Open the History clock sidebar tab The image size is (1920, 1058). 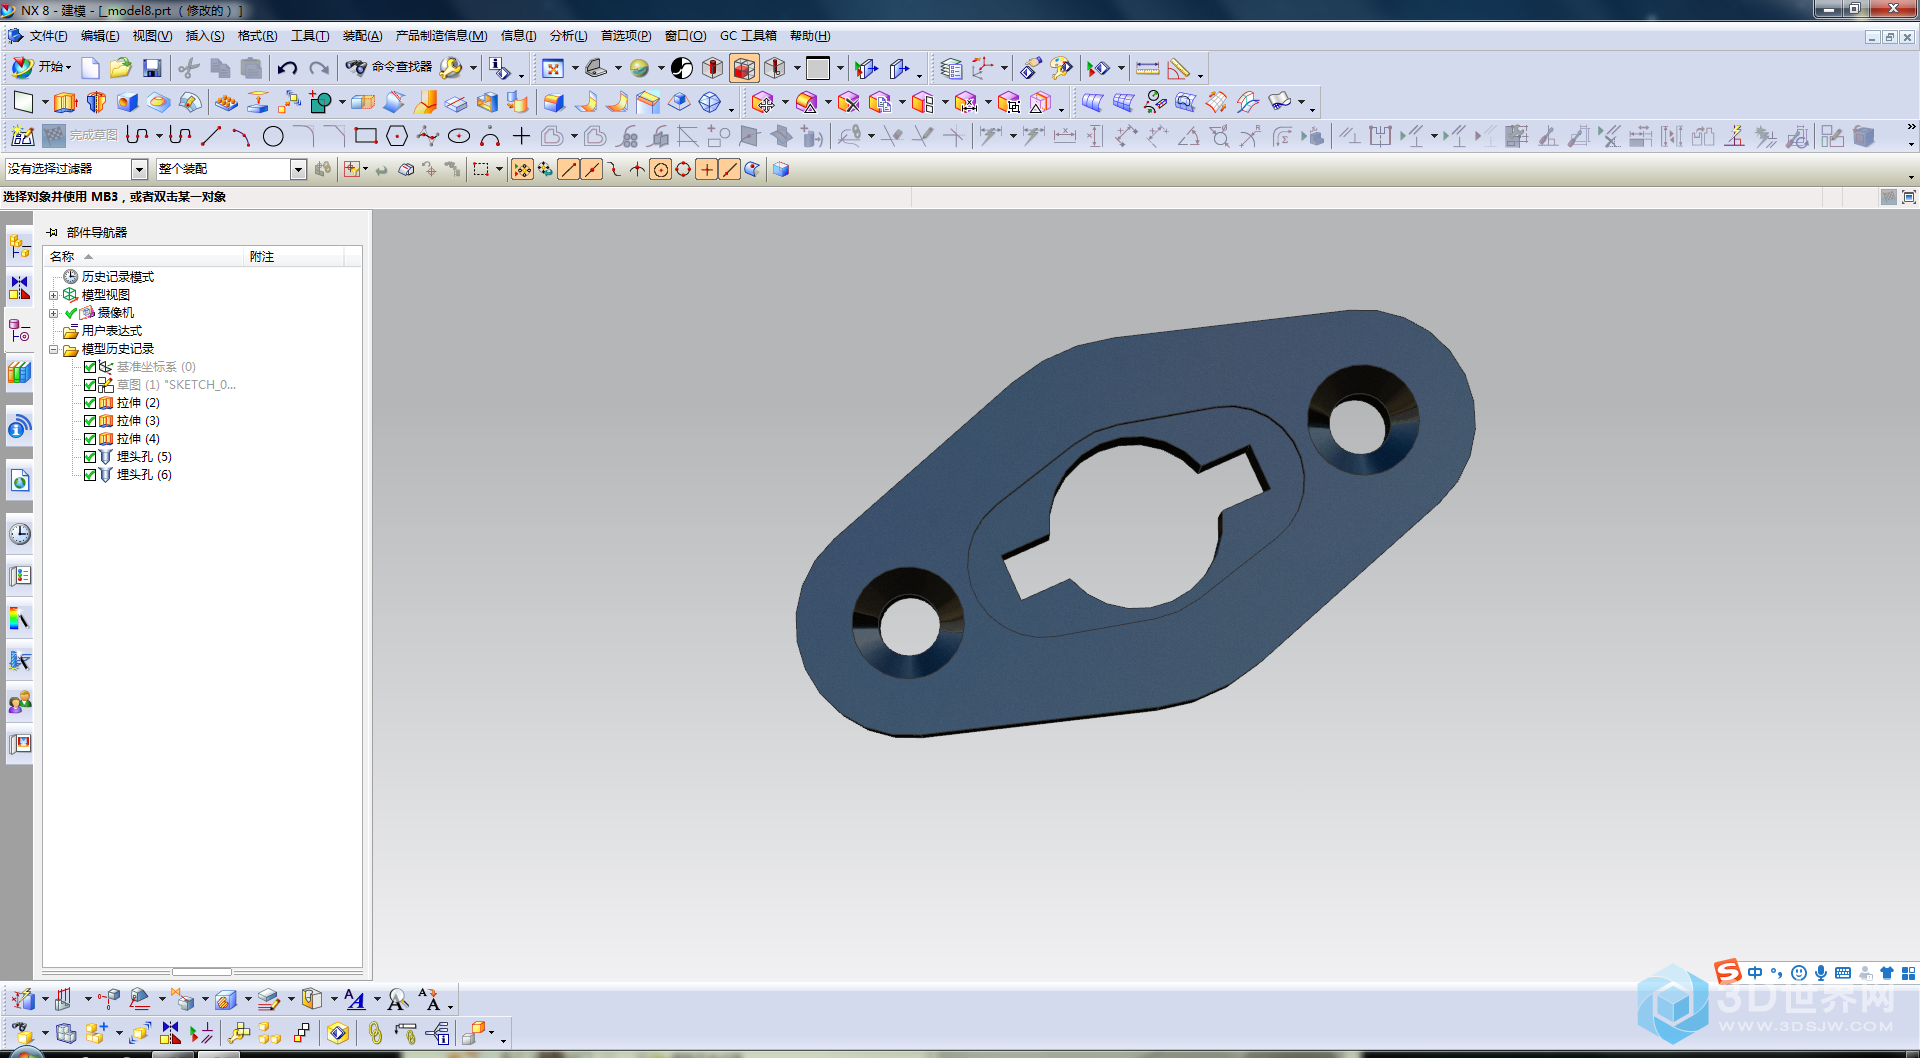[x=19, y=533]
